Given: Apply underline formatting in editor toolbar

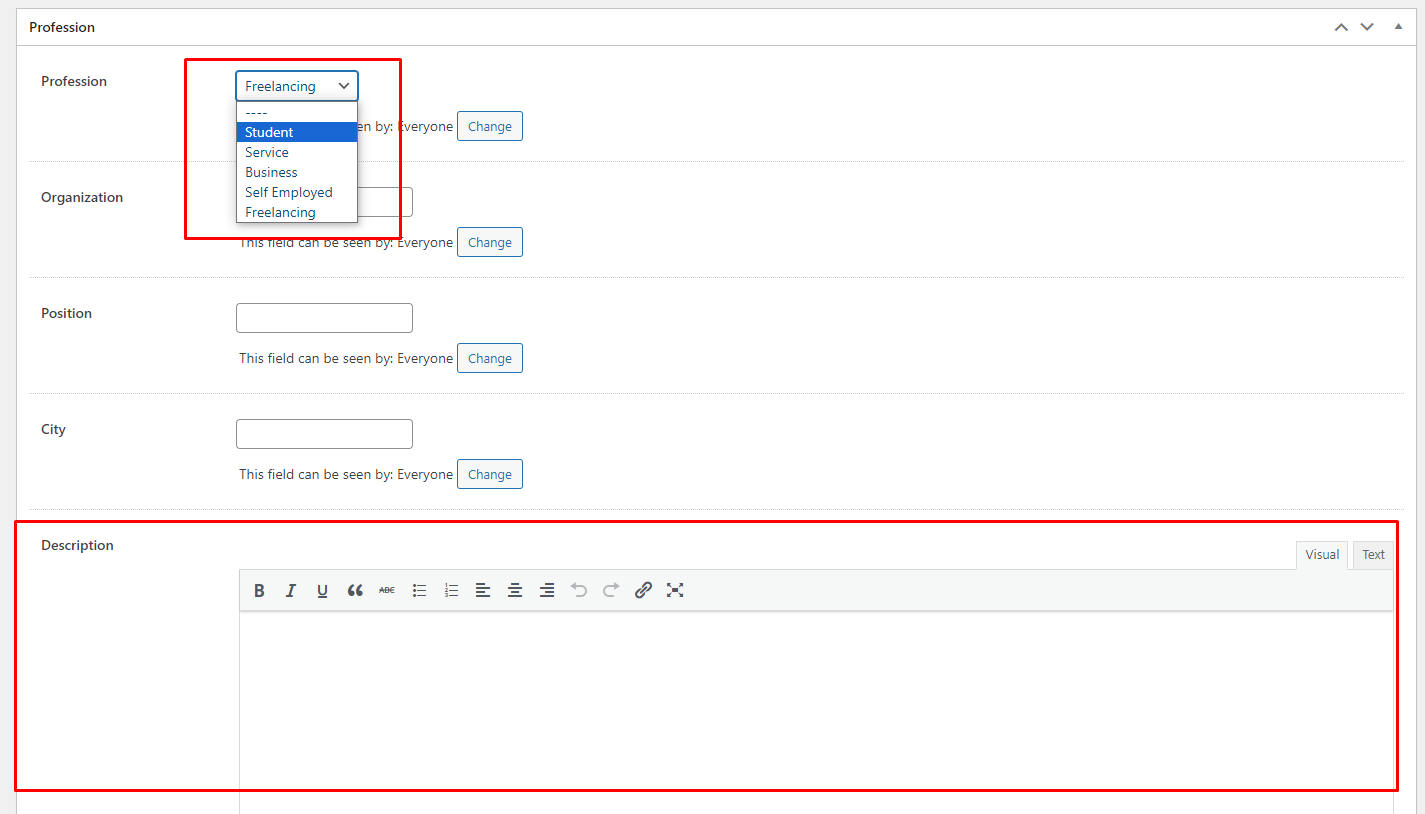Looking at the screenshot, I should [x=323, y=590].
